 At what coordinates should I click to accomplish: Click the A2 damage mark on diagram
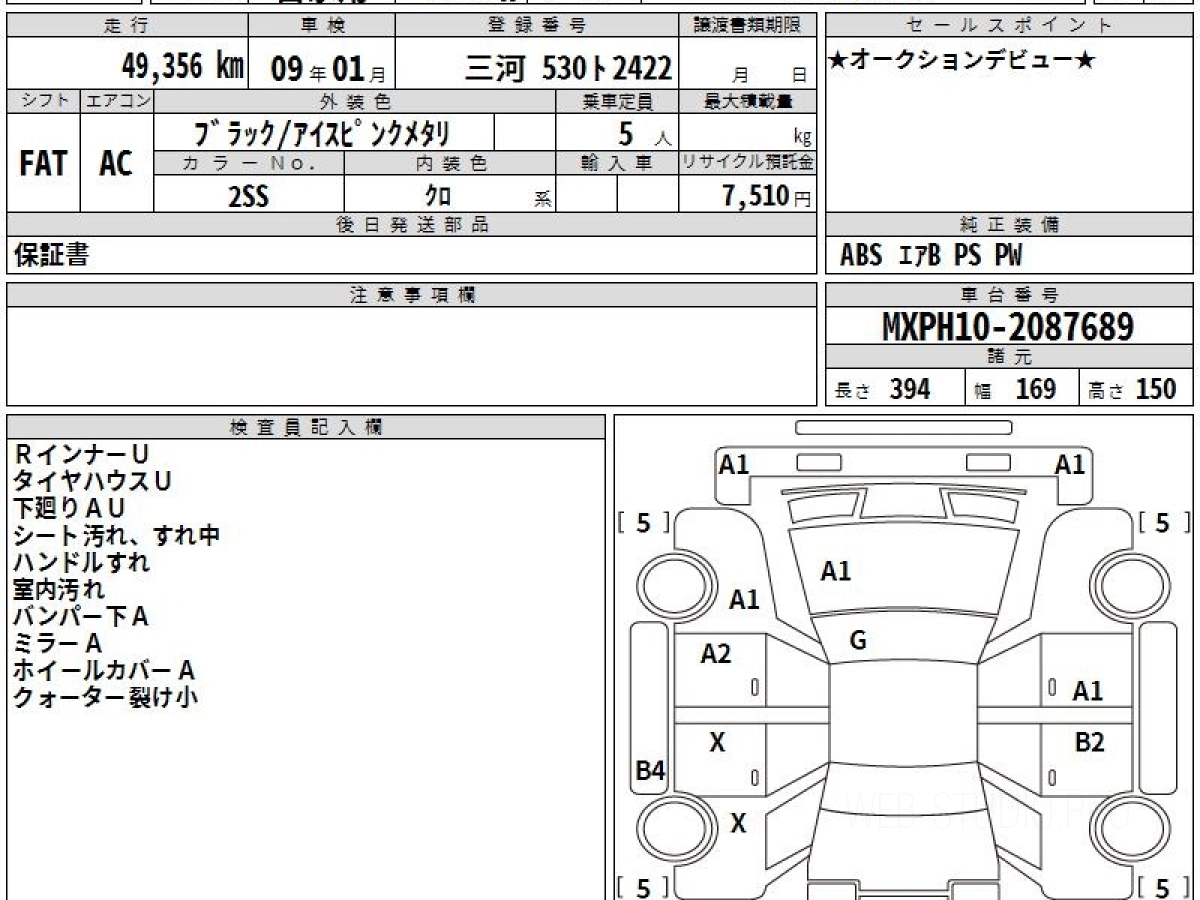(x=716, y=654)
